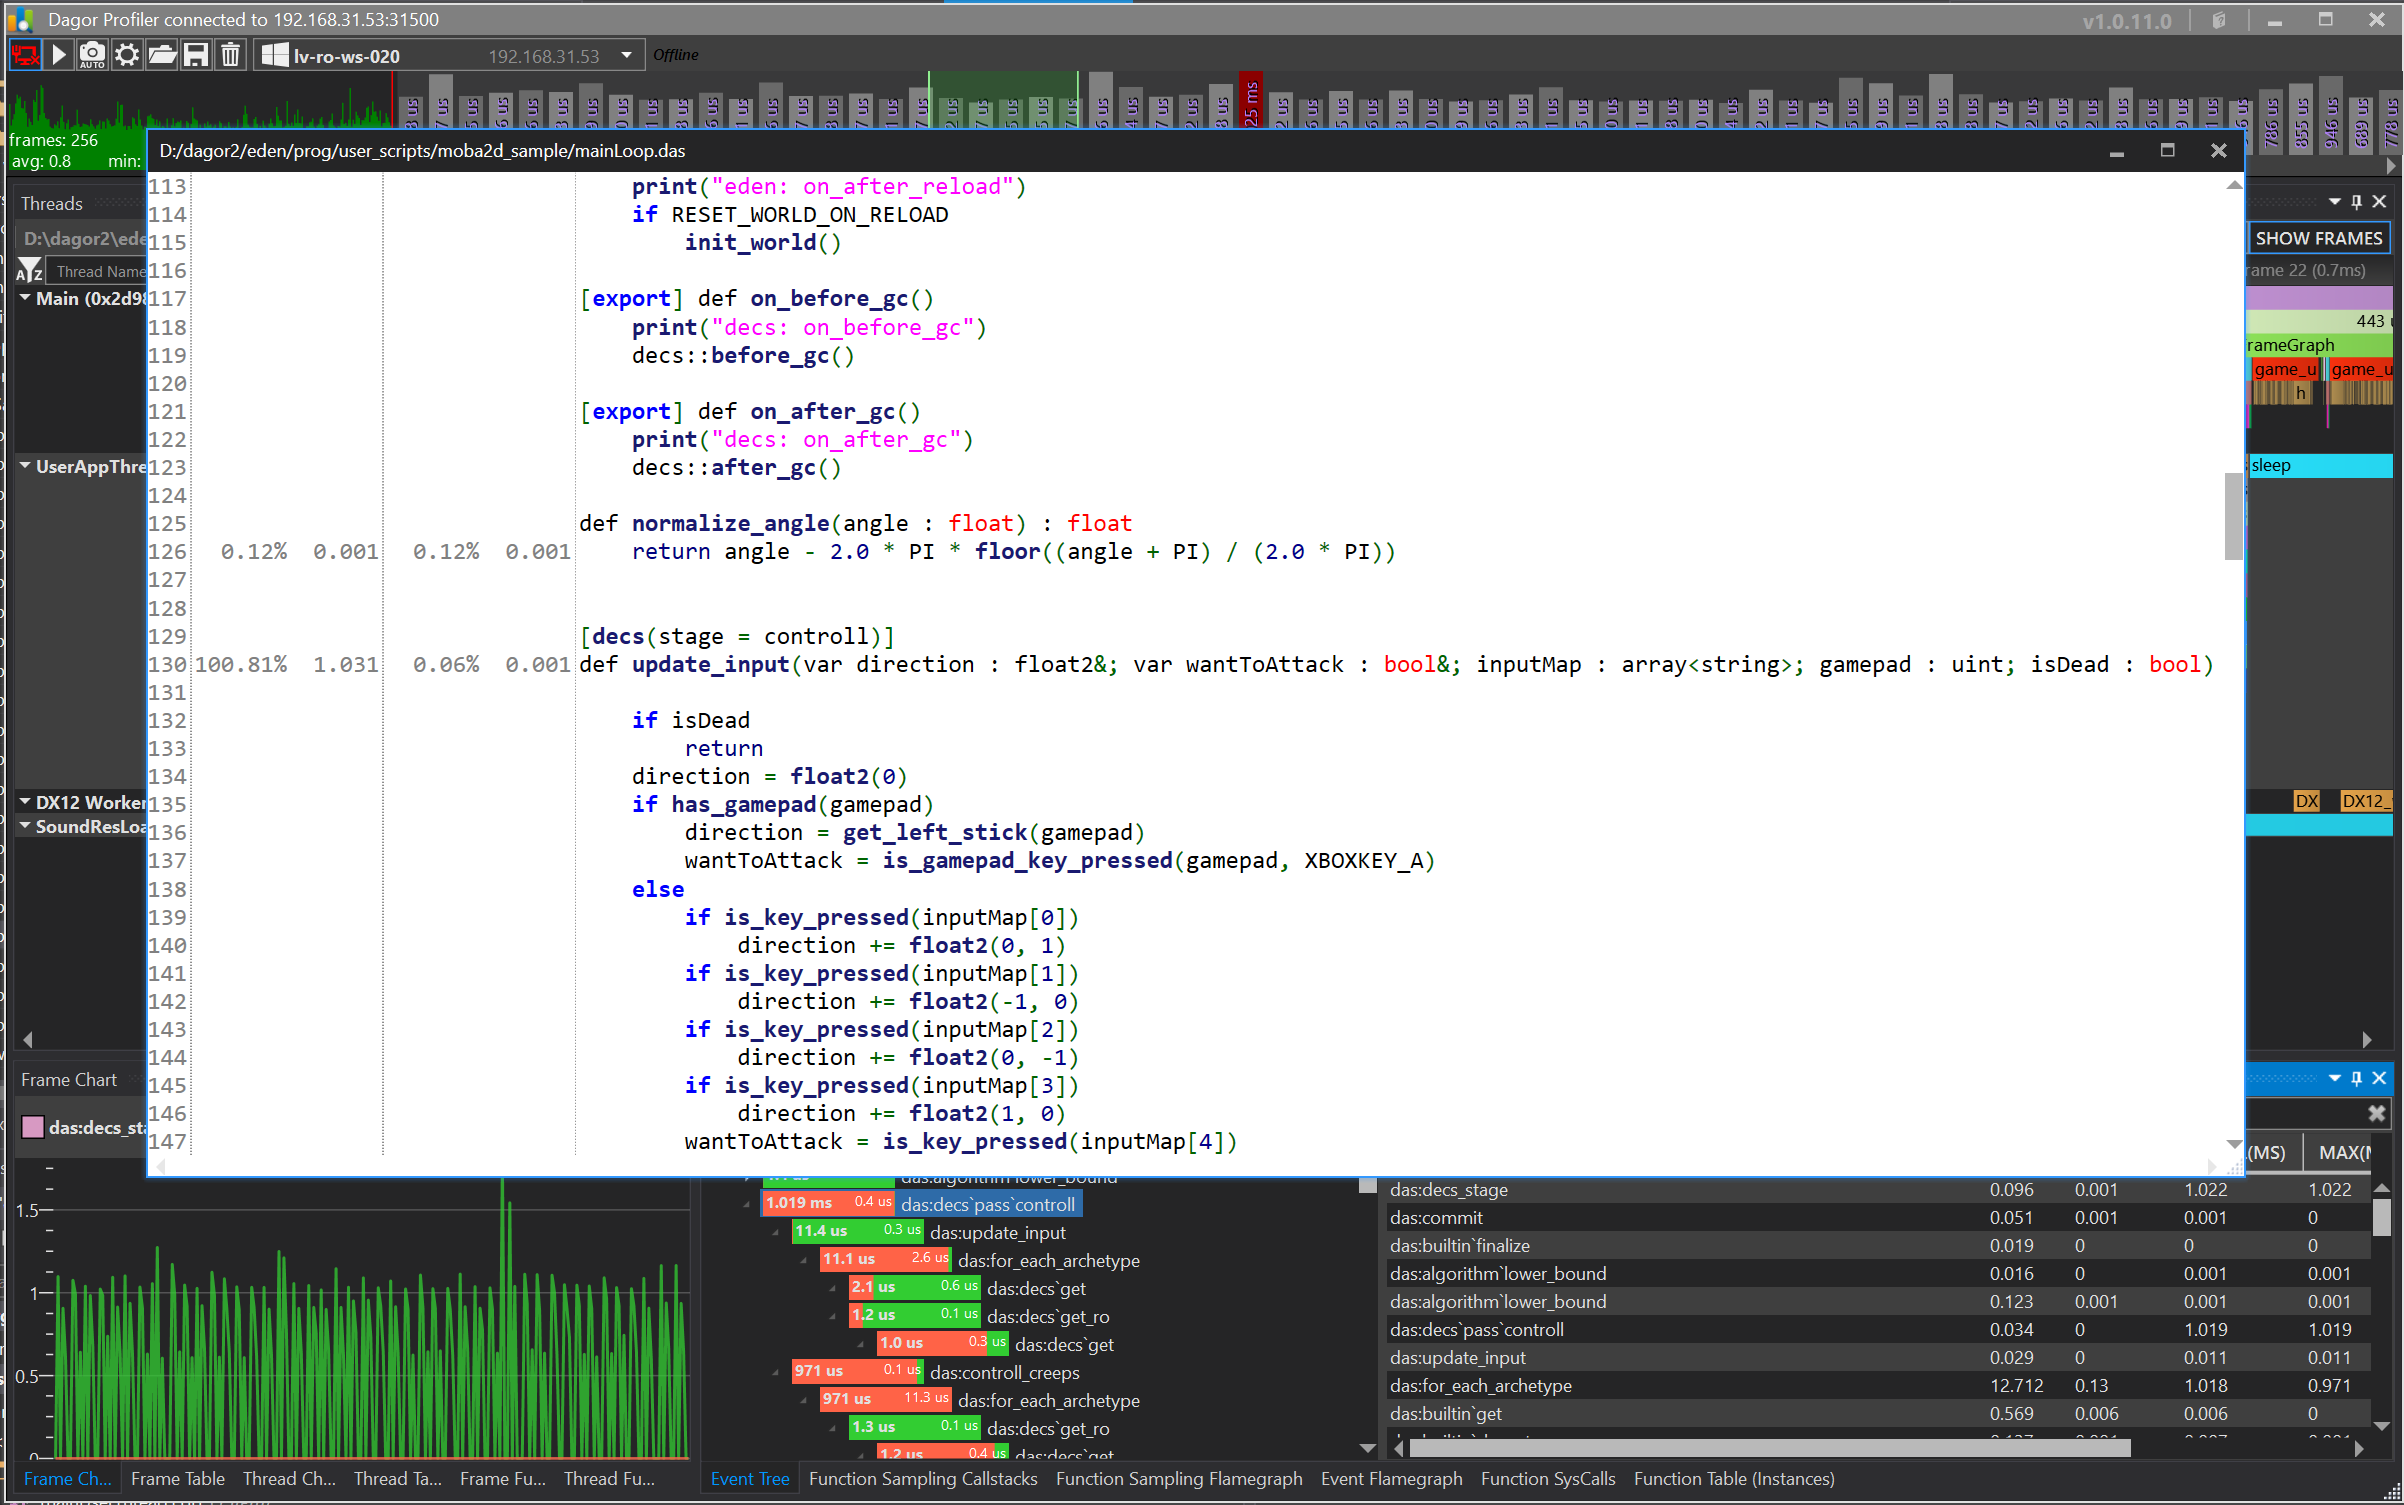Viewport: 2404px width, 1505px height.
Task: Toggle the pin on the right frames panel
Action: pyautogui.click(x=2357, y=200)
